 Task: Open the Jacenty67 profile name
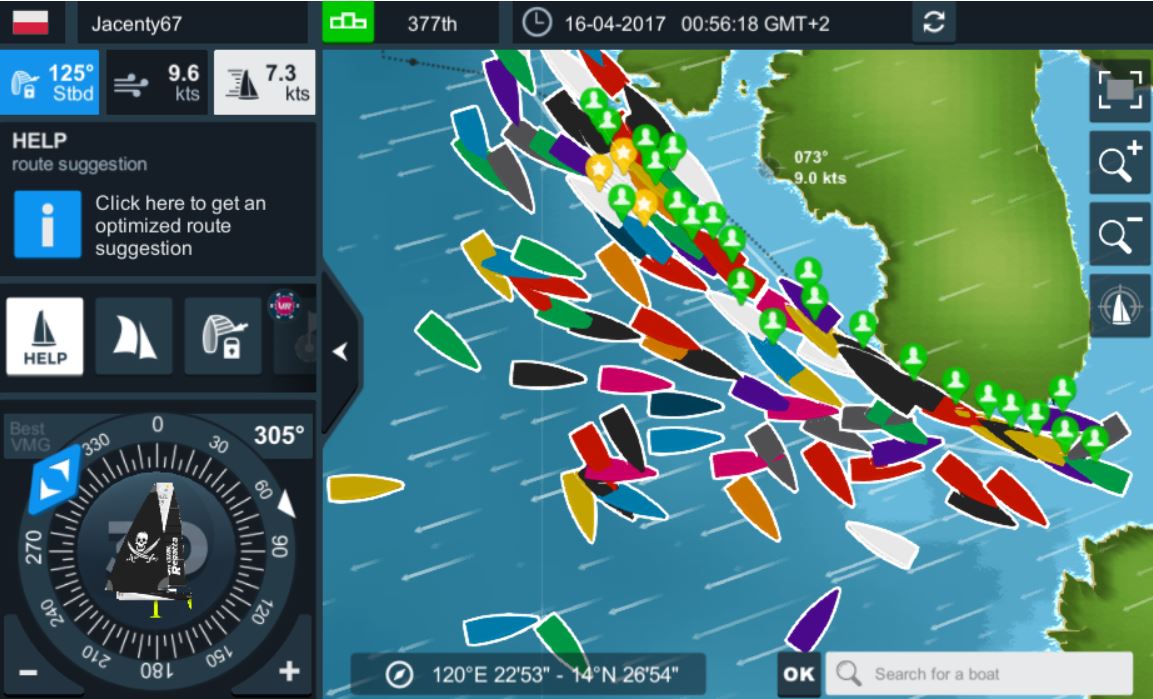tap(136, 24)
